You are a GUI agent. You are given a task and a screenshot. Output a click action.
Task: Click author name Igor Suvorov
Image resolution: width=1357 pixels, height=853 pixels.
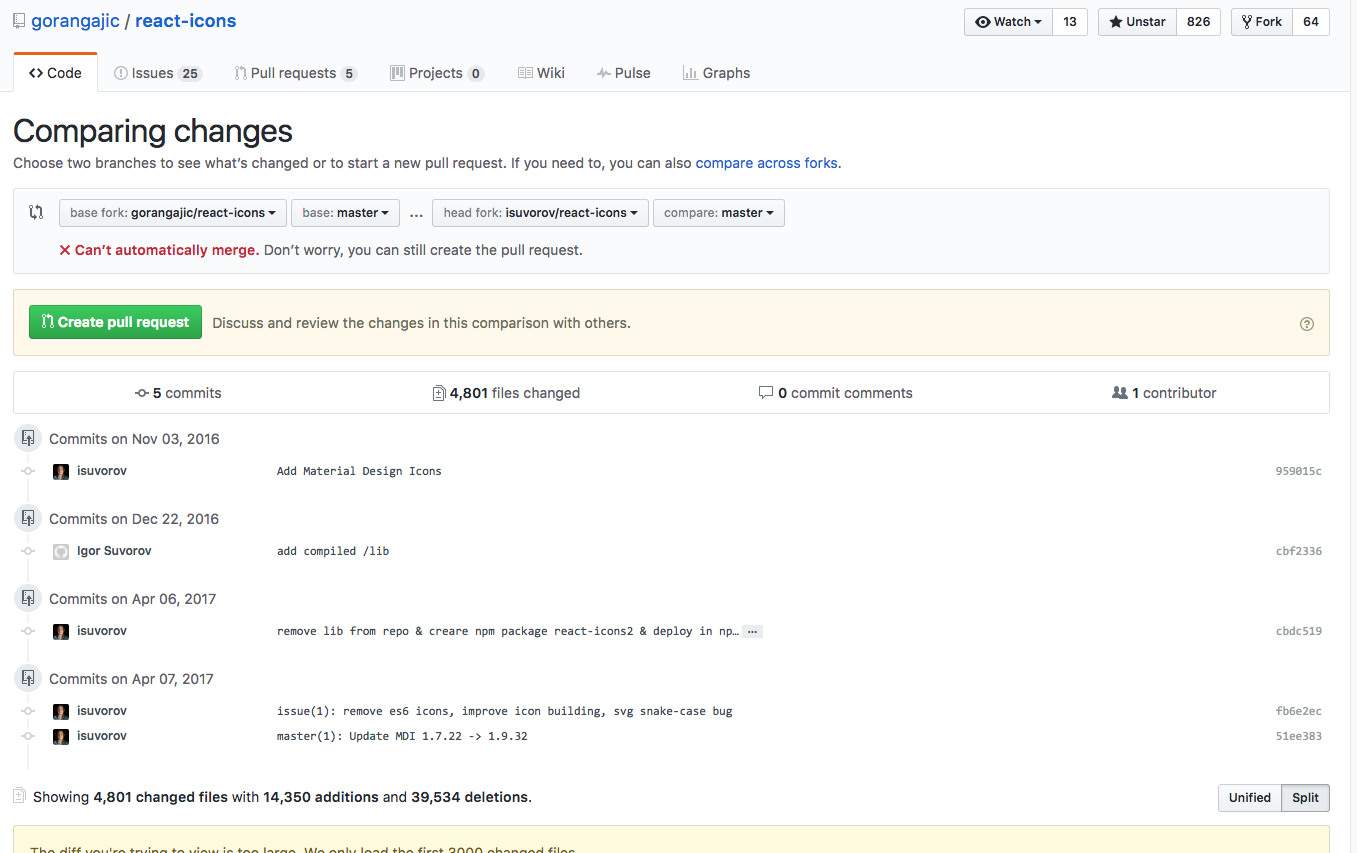[114, 551]
